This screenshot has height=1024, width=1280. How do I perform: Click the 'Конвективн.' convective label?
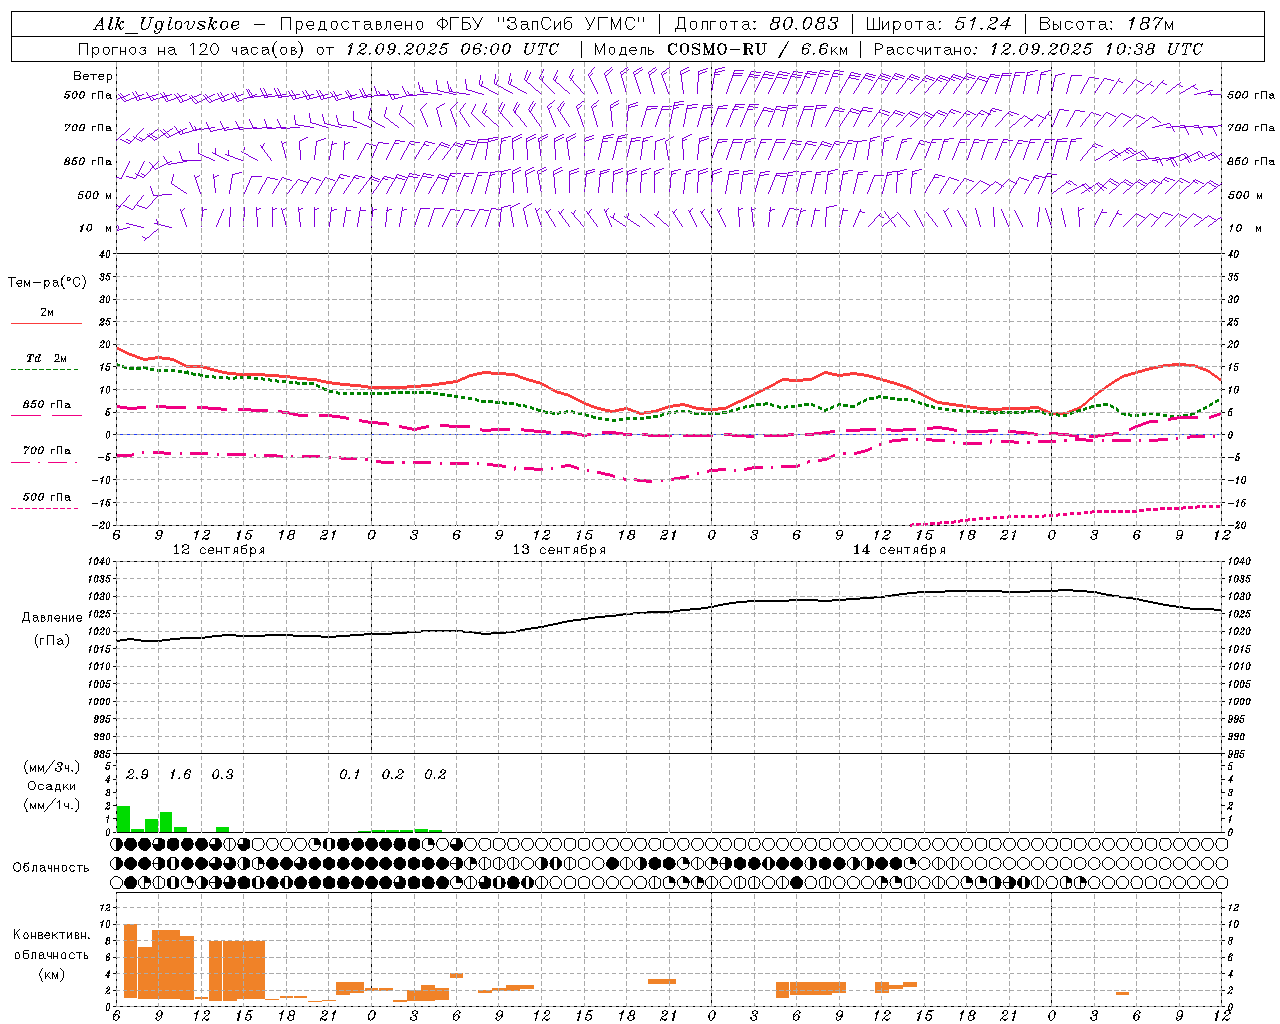(x=51, y=935)
